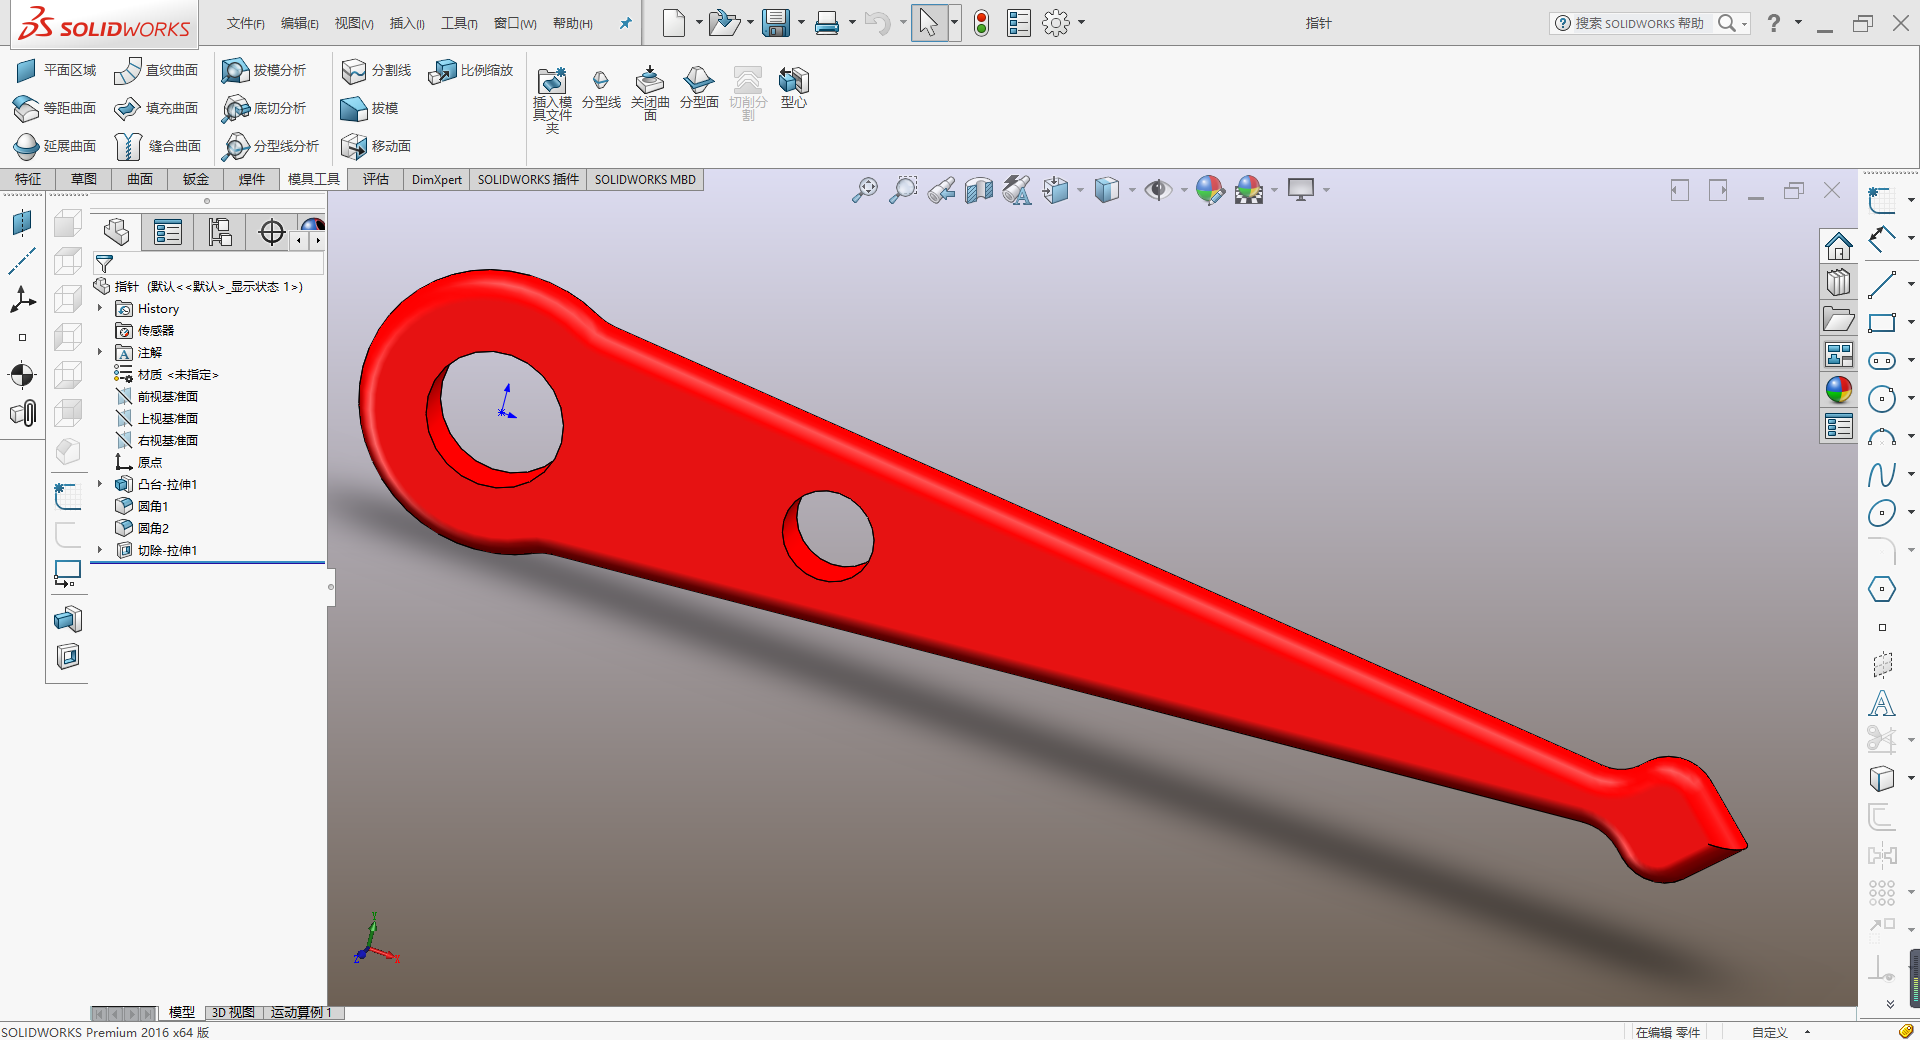Select the 前视基准面 front plane
This screenshot has width=1920, height=1040.
click(x=157, y=396)
